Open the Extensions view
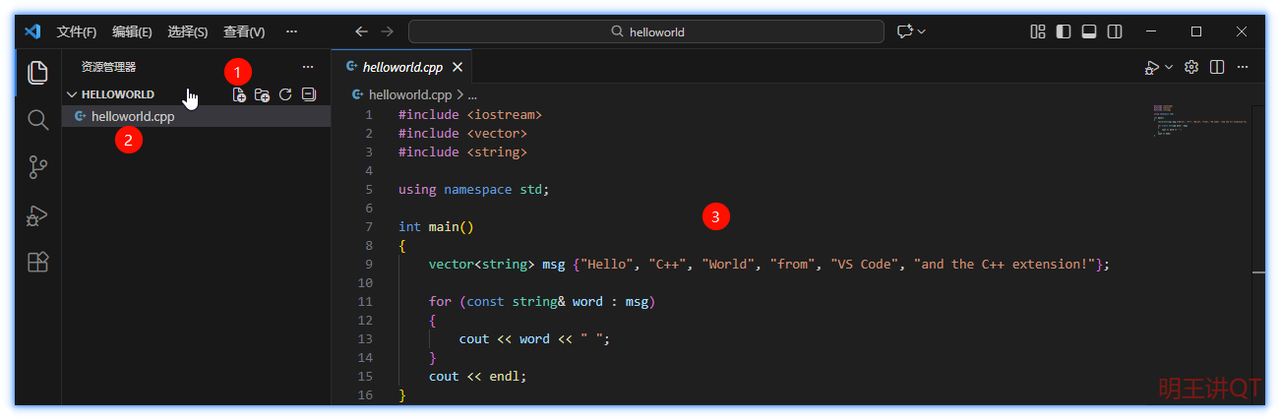This screenshot has height=420, width=1280. (38, 262)
